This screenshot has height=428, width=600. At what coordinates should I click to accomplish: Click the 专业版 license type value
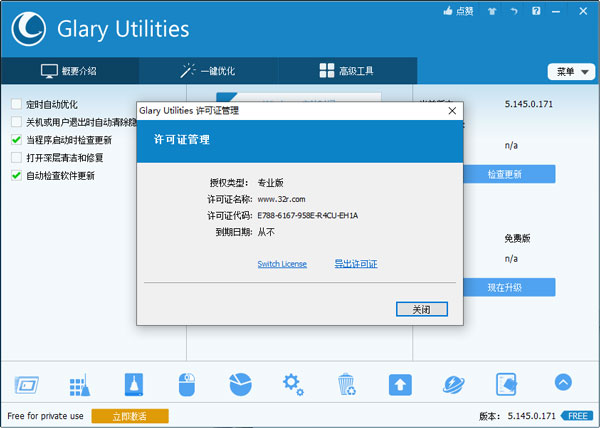(271, 183)
